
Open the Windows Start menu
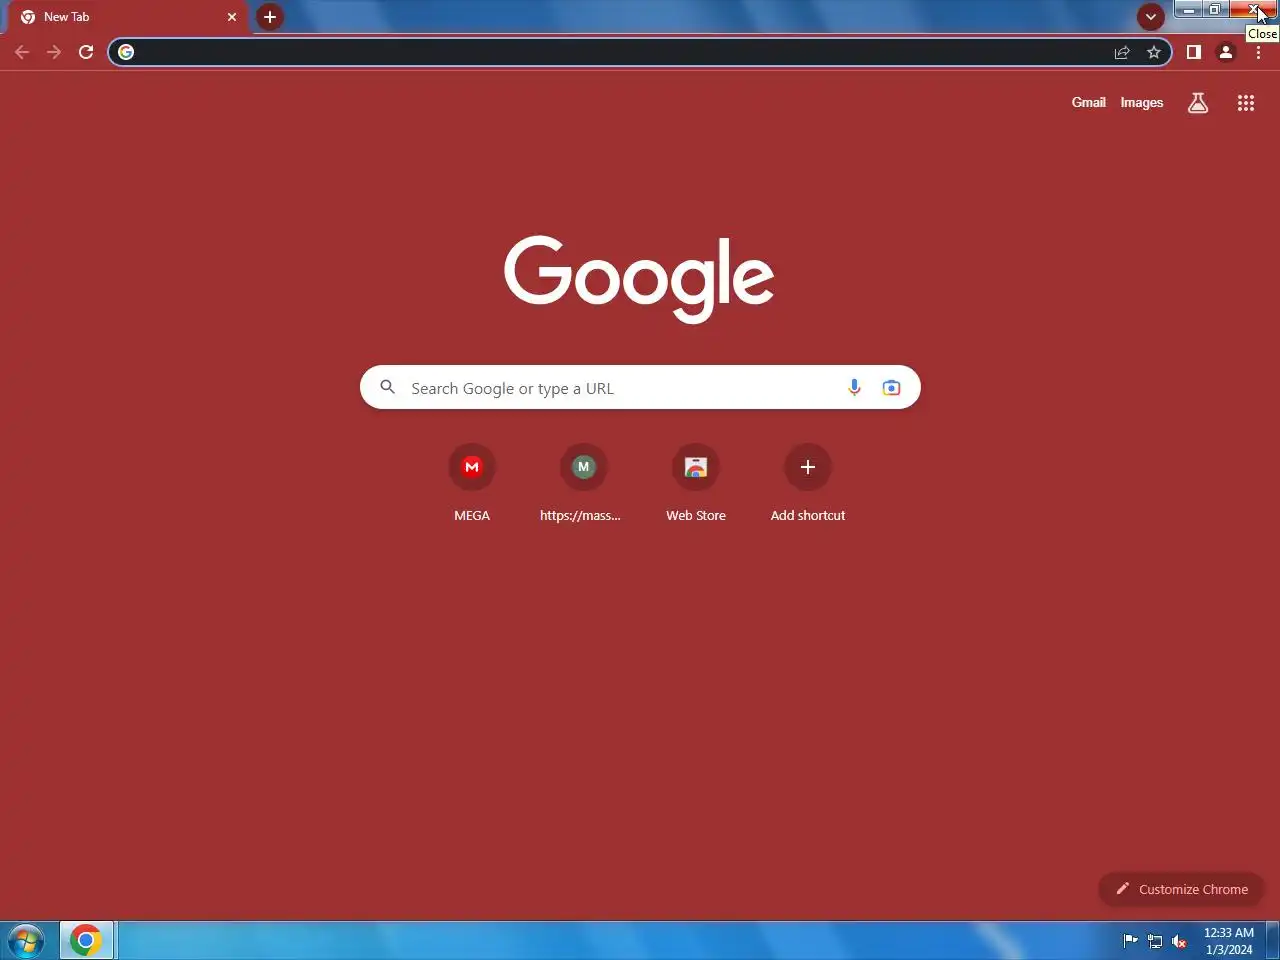tap(26, 941)
